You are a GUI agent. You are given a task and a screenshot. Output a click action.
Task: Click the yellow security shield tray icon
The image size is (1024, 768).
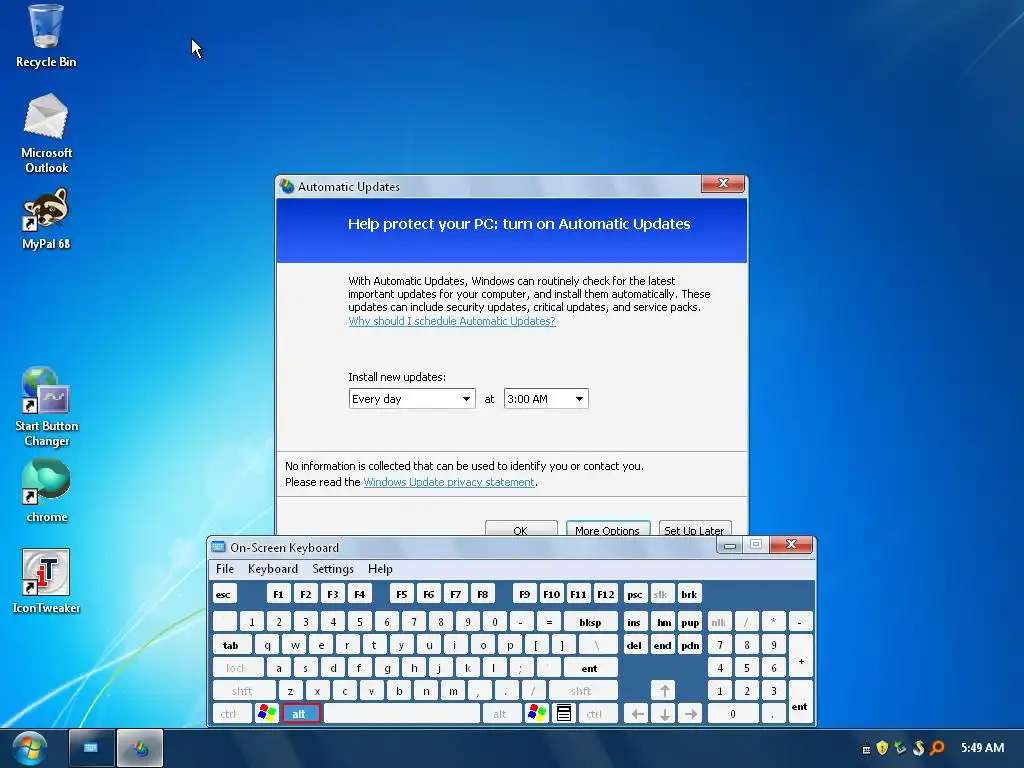point(882,748)
